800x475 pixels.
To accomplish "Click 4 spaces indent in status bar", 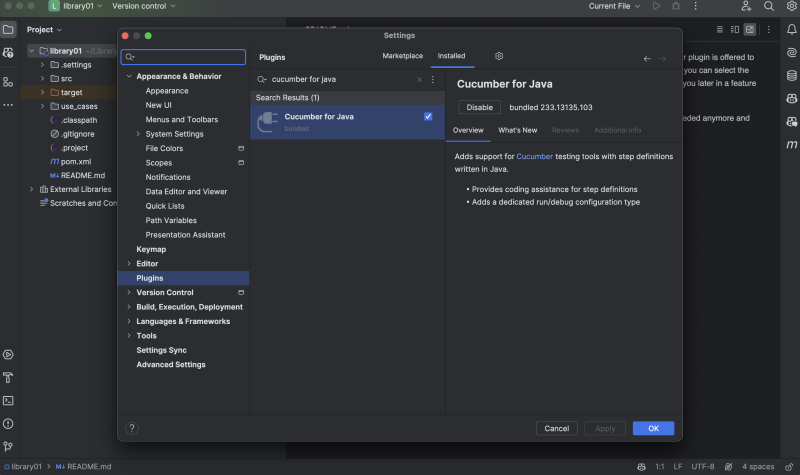I will pyautogui.click(x=758, y=466).
